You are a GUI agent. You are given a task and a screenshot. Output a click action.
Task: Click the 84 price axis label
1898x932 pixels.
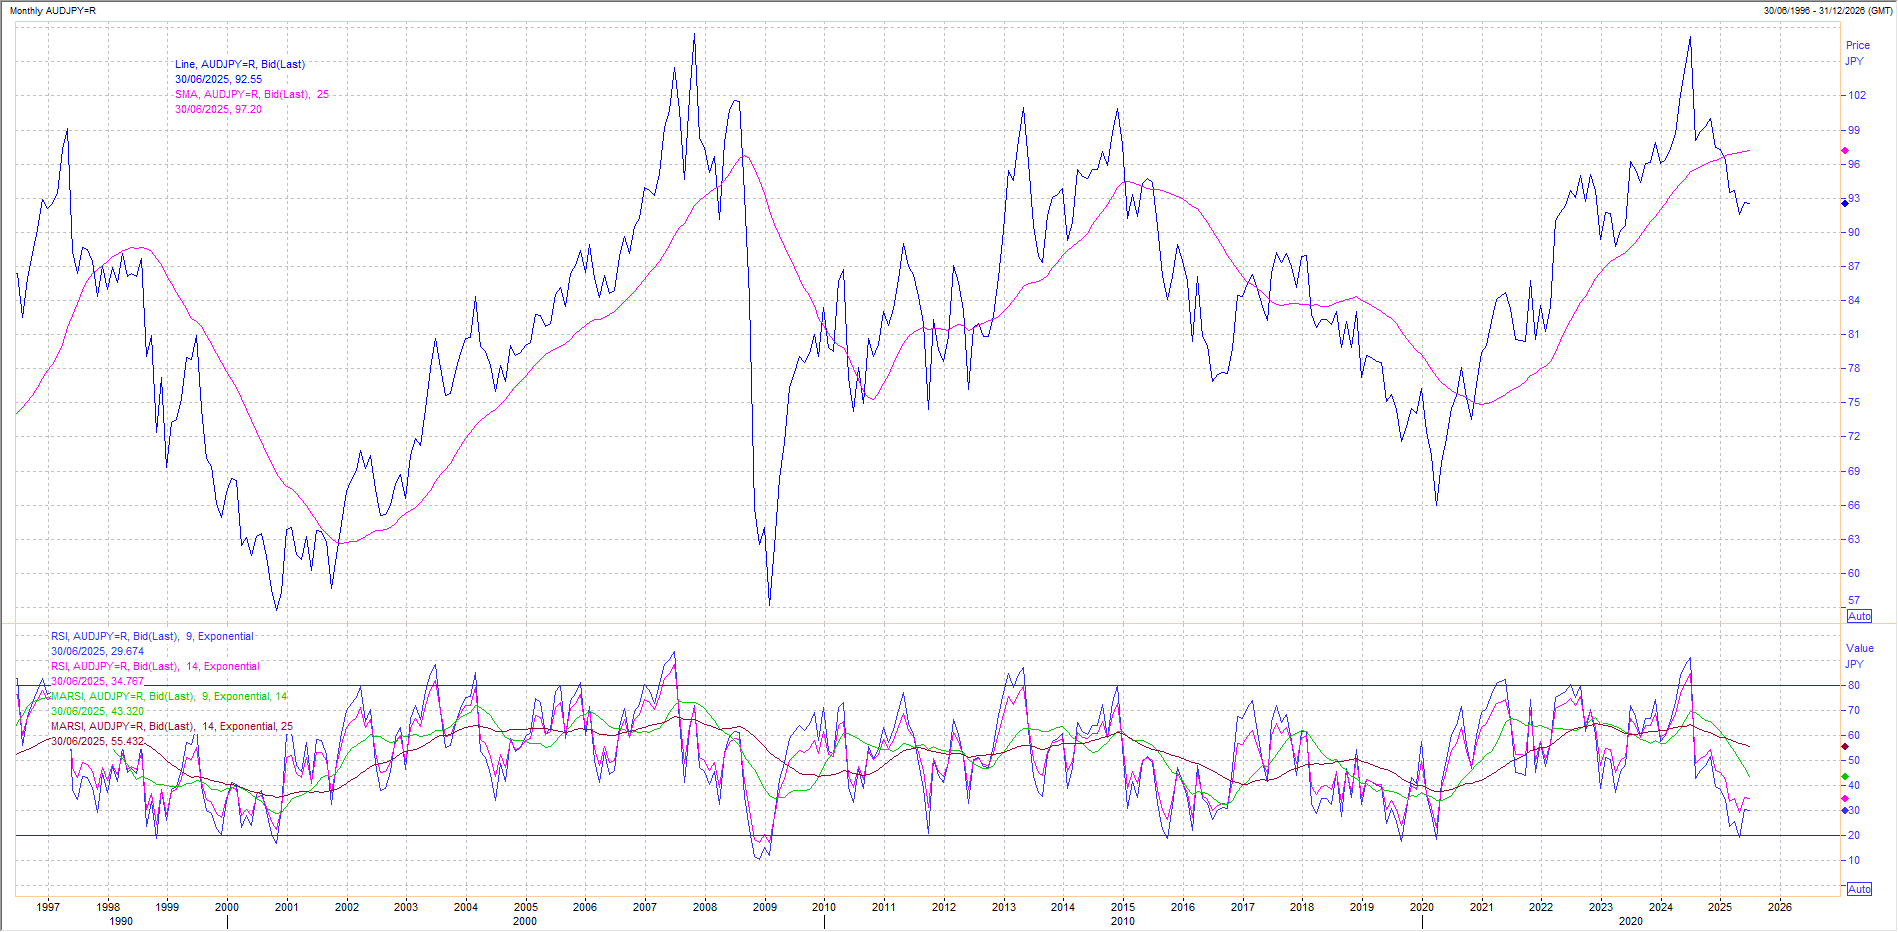1854,300
